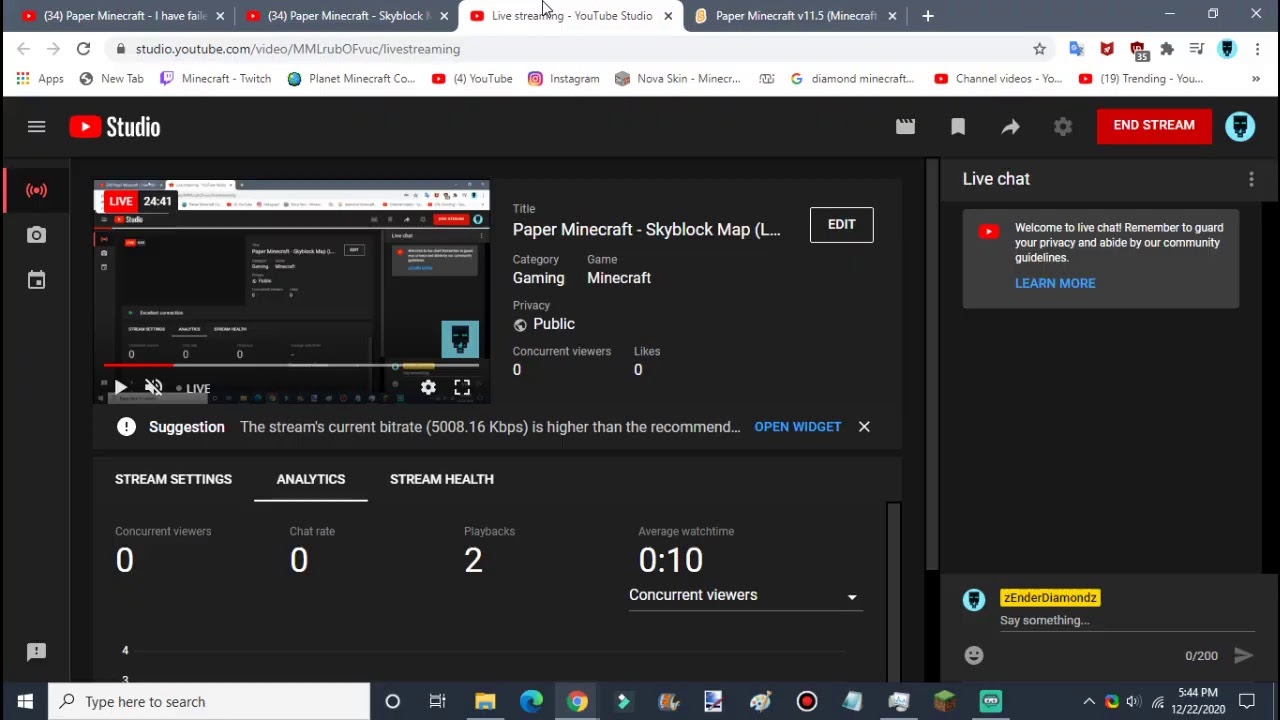Open File Explorer from taskbar

coord(485,702)
